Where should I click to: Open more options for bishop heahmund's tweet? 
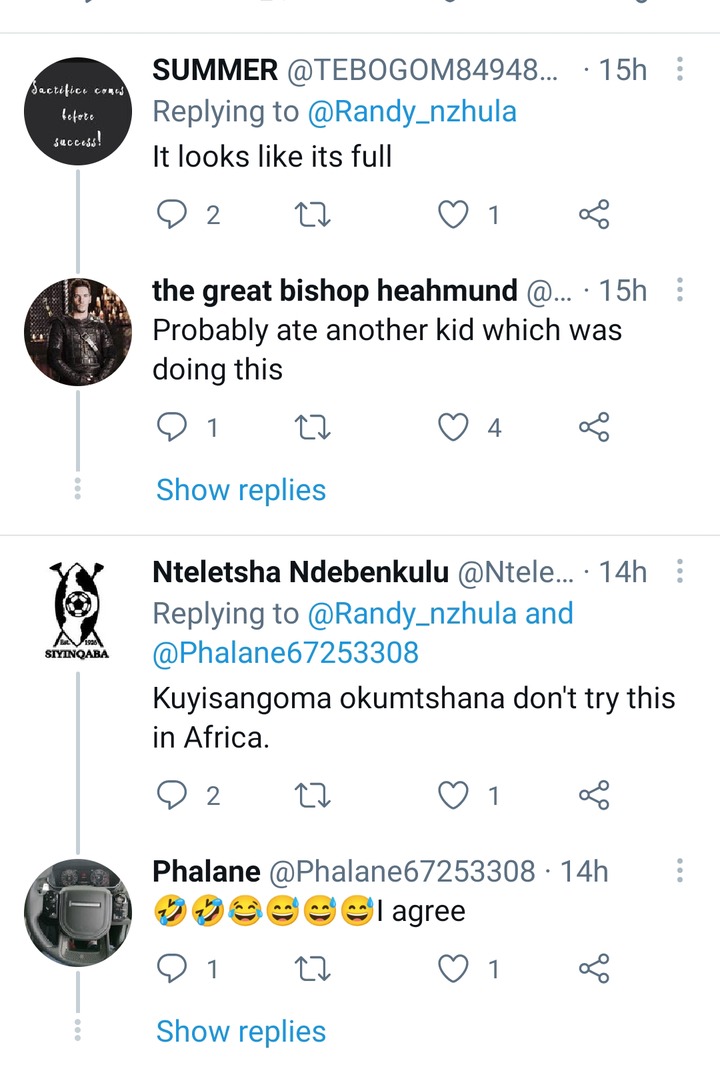click(x=679, y=290)
